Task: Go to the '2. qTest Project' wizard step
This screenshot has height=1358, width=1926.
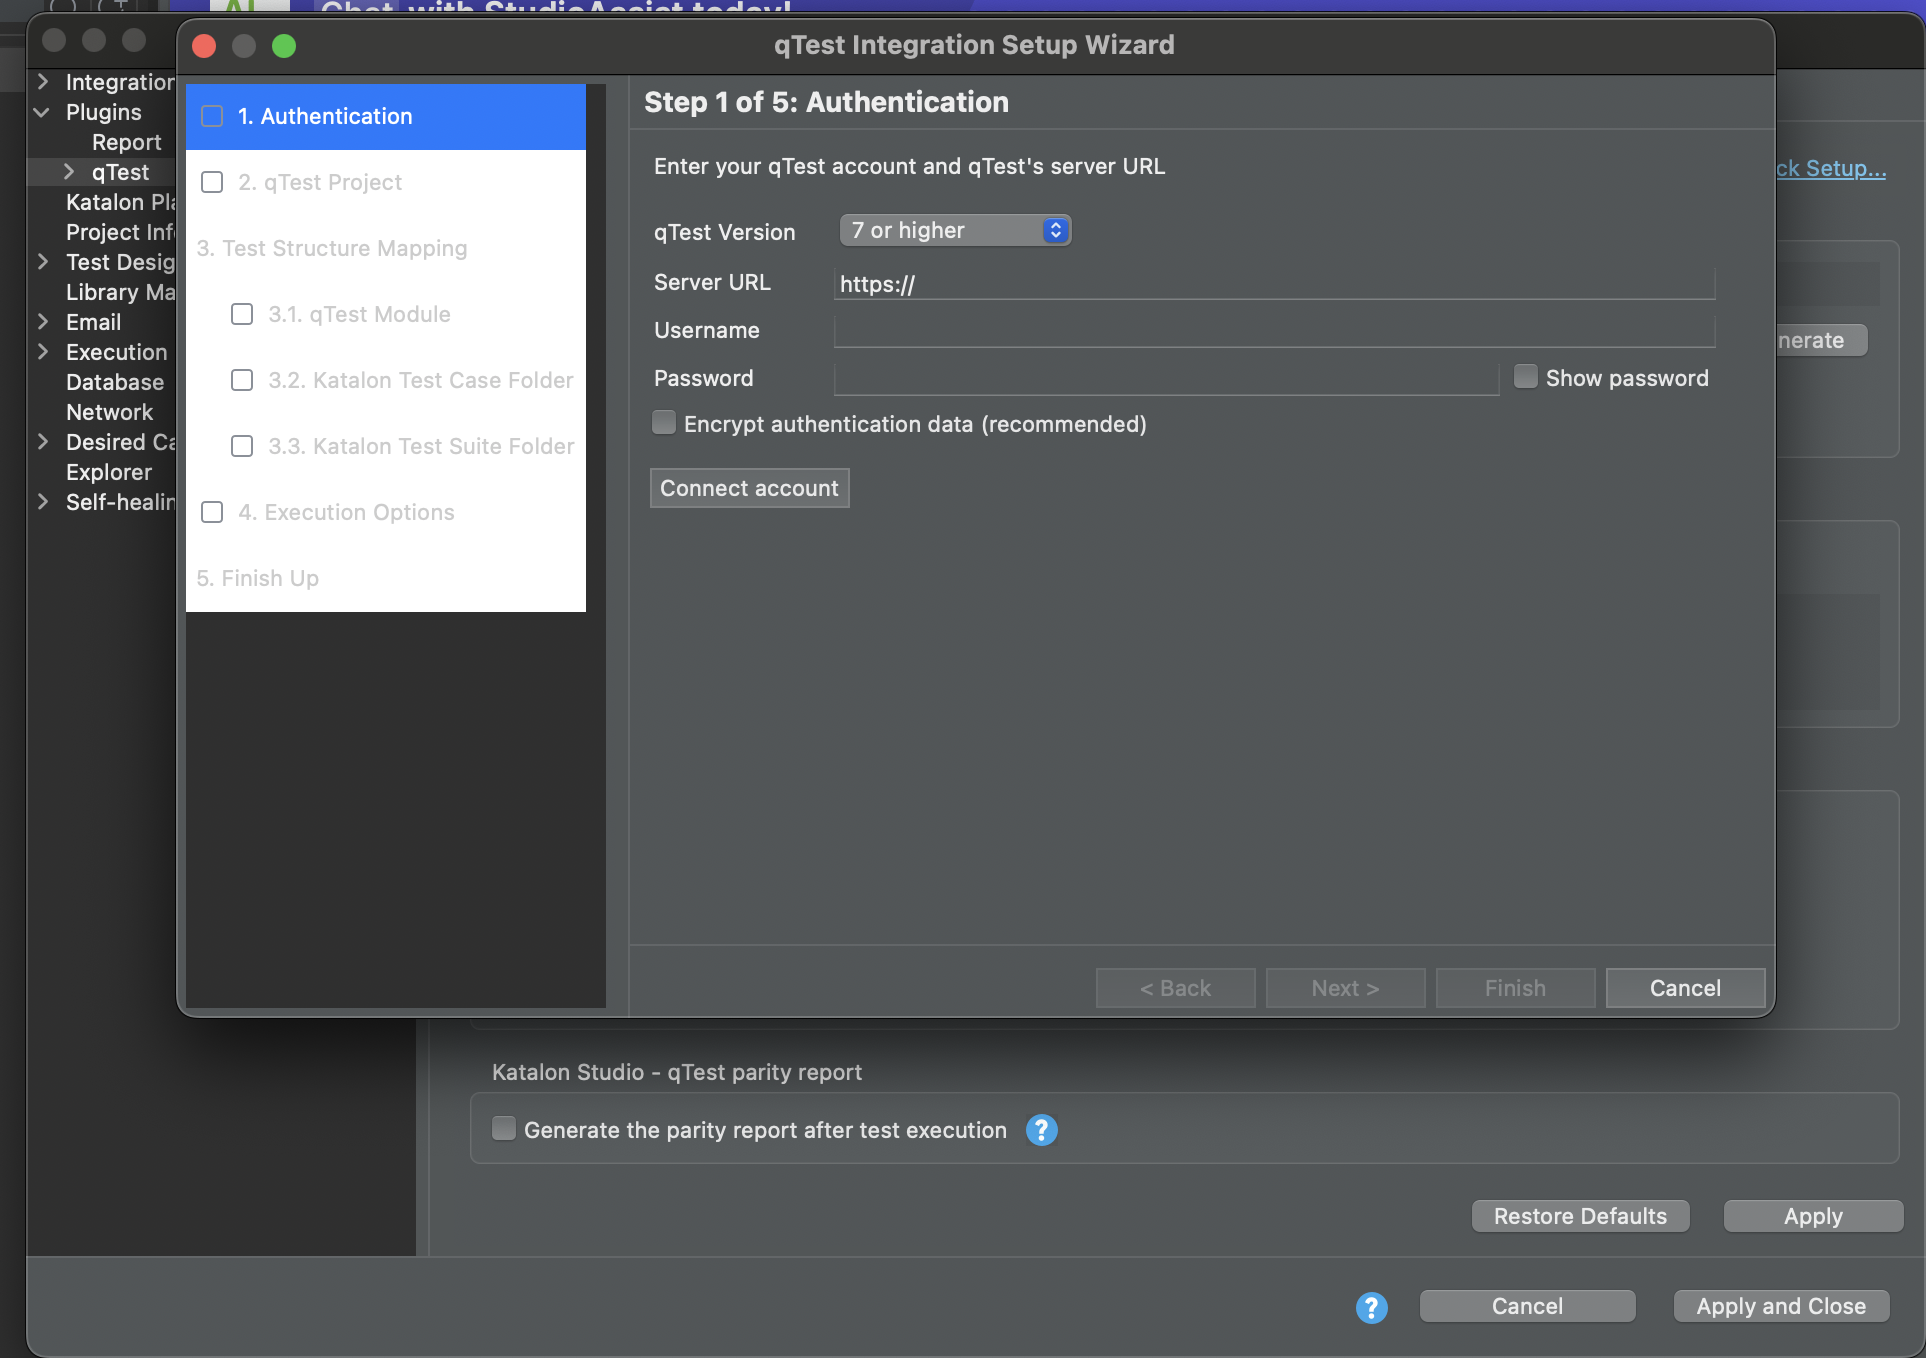Action: pyautogui.click(x=319, y=182)
